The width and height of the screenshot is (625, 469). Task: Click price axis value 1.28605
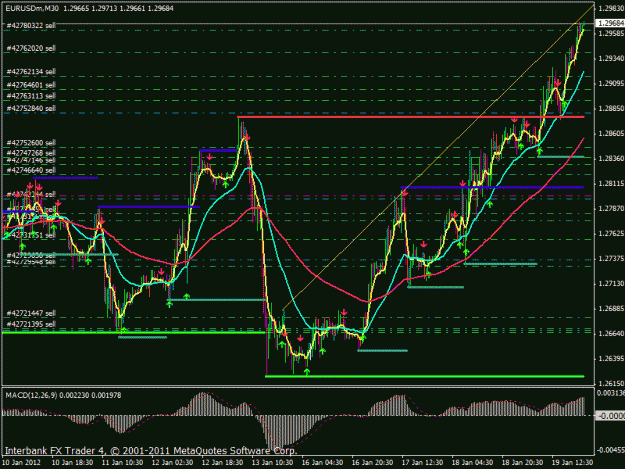coord(611,133)
